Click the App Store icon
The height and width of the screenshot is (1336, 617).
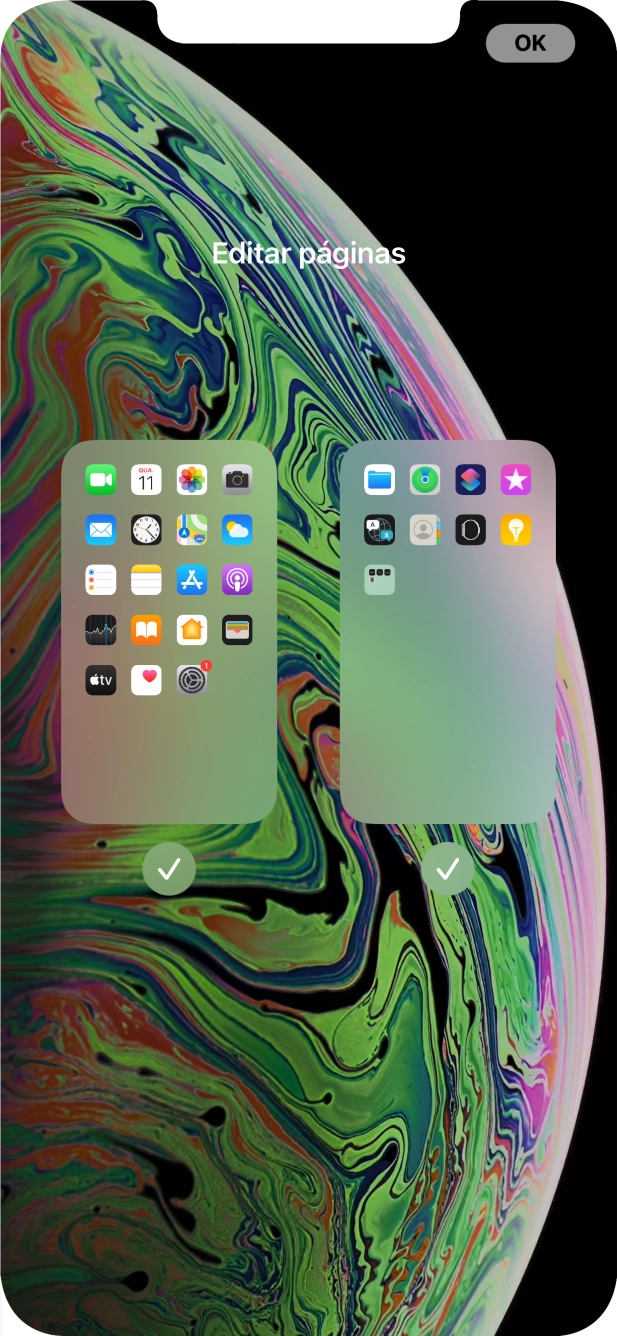pos(192,580)
